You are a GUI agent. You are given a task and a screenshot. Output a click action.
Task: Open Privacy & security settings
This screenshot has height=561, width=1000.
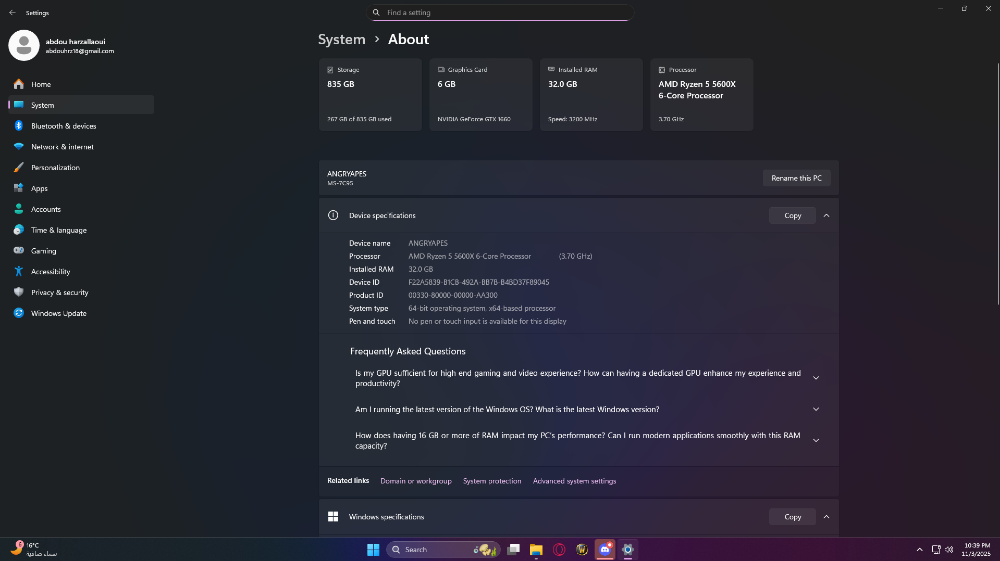coord(81,293)
